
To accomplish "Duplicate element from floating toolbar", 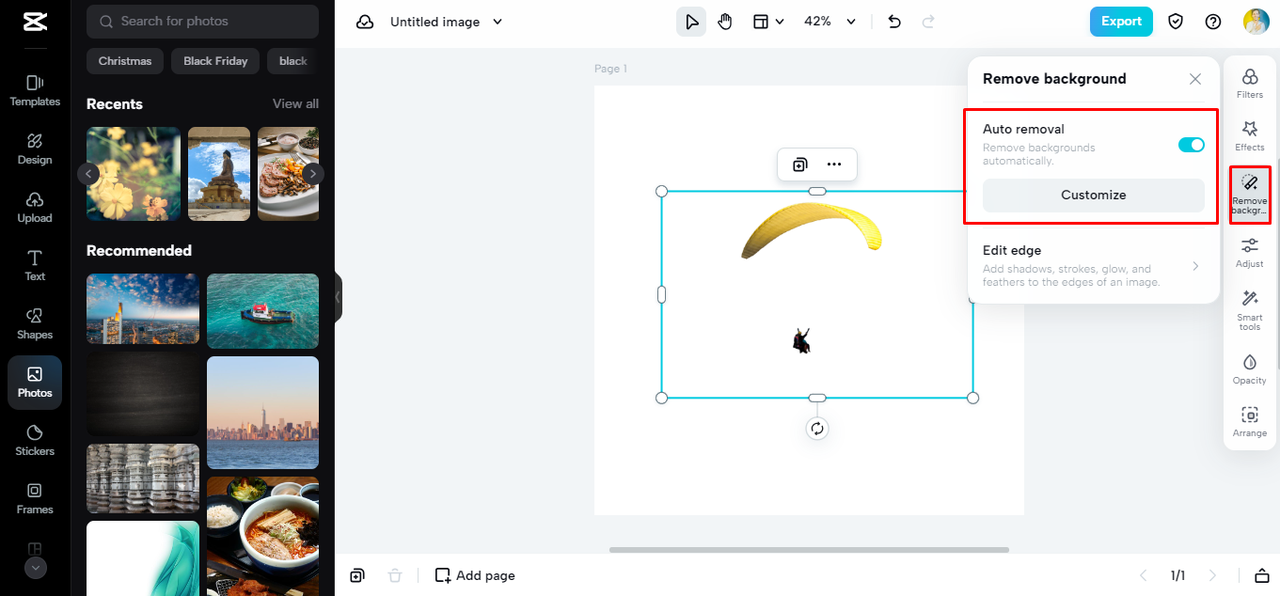I will pyautogui.click(x=800, y=165).
